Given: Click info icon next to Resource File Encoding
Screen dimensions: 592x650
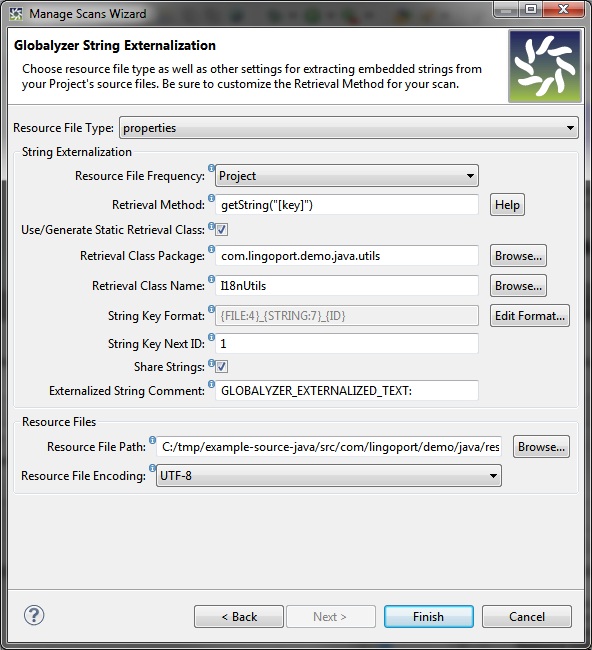Looking at the screenshot, I should pyautogui.click(x=153, y=468).
